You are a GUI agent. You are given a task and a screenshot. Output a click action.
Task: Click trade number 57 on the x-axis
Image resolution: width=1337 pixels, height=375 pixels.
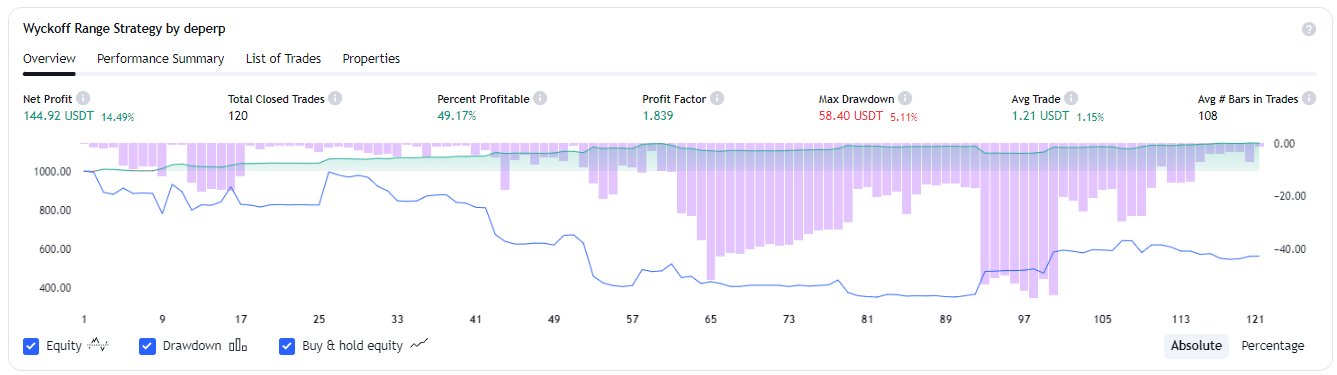(632, 319)
